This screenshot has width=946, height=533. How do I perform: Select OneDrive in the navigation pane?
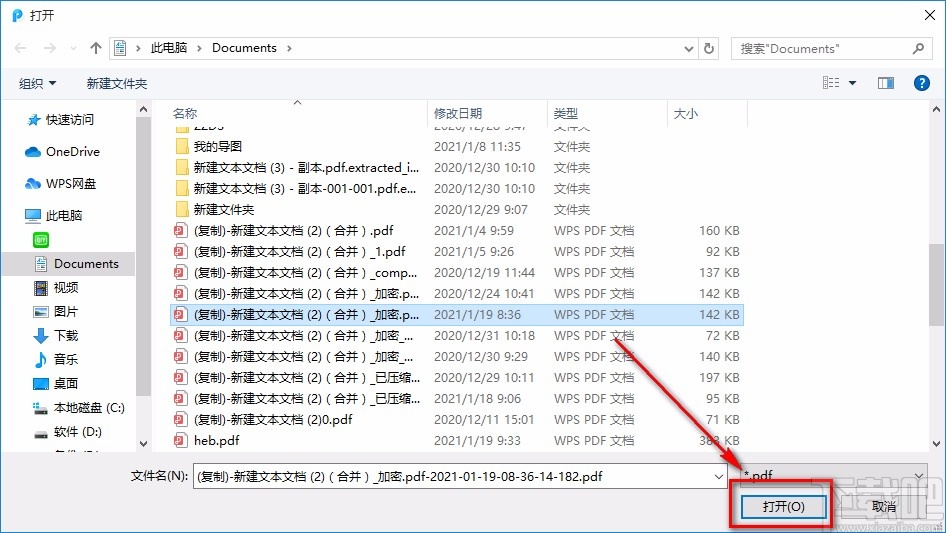click(63, 152)
